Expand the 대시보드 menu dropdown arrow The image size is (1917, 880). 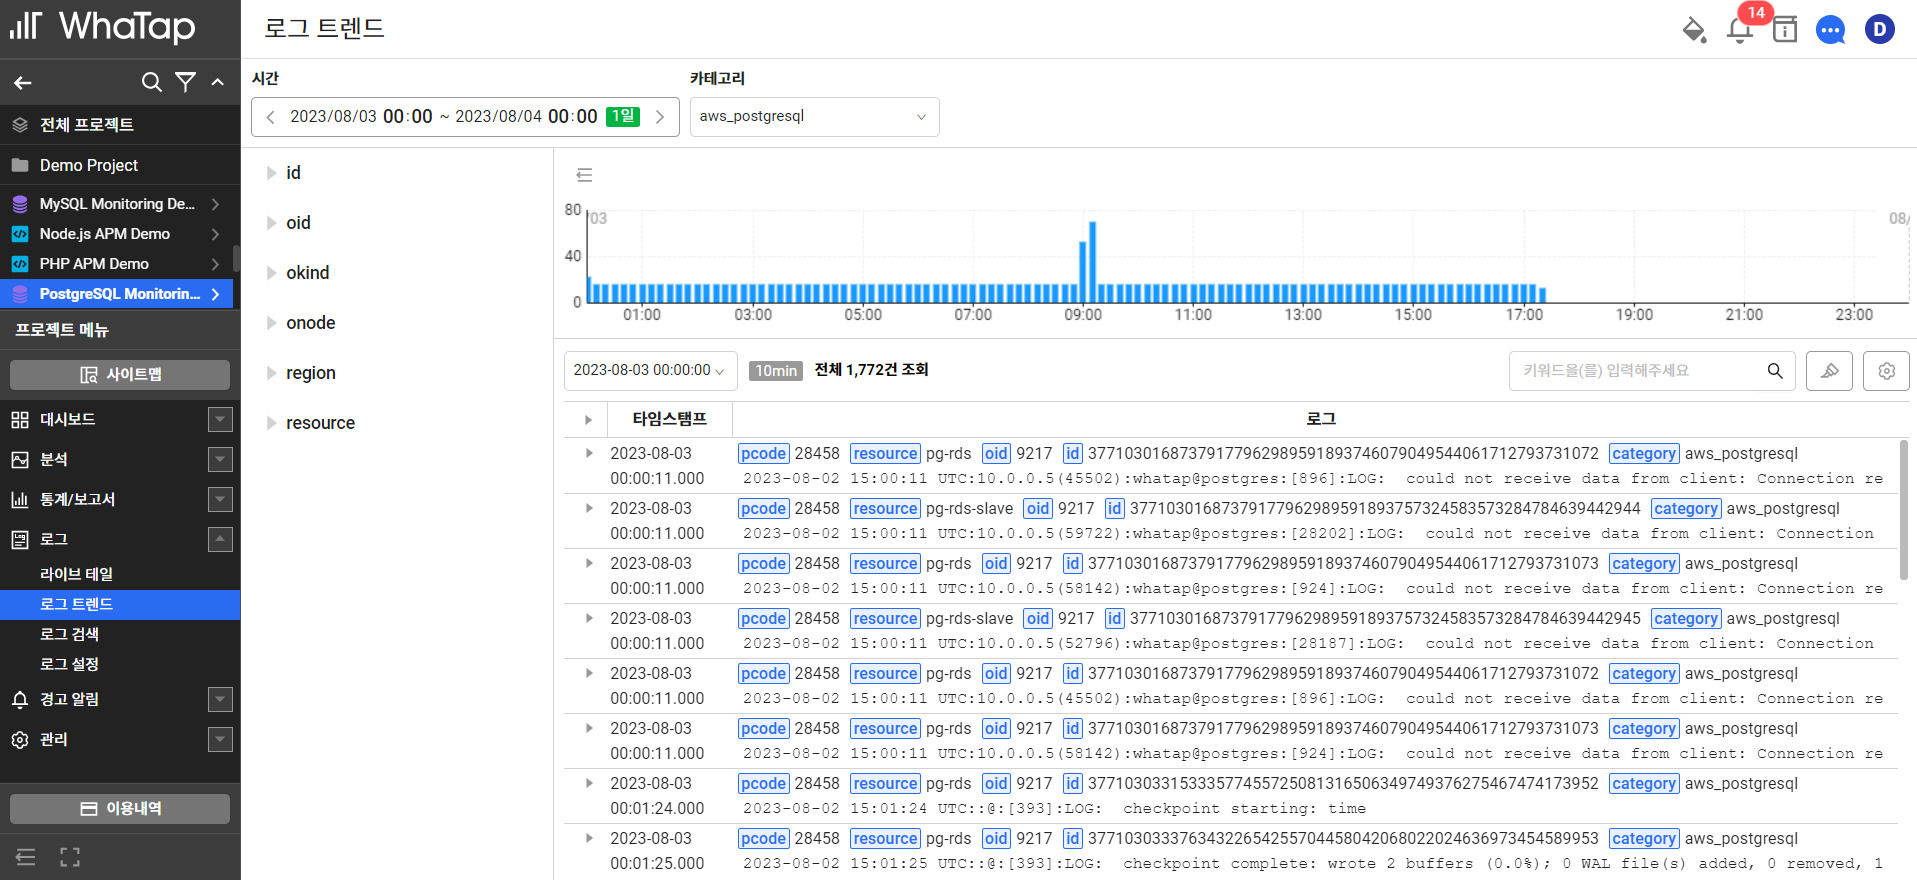click(220, 419)
